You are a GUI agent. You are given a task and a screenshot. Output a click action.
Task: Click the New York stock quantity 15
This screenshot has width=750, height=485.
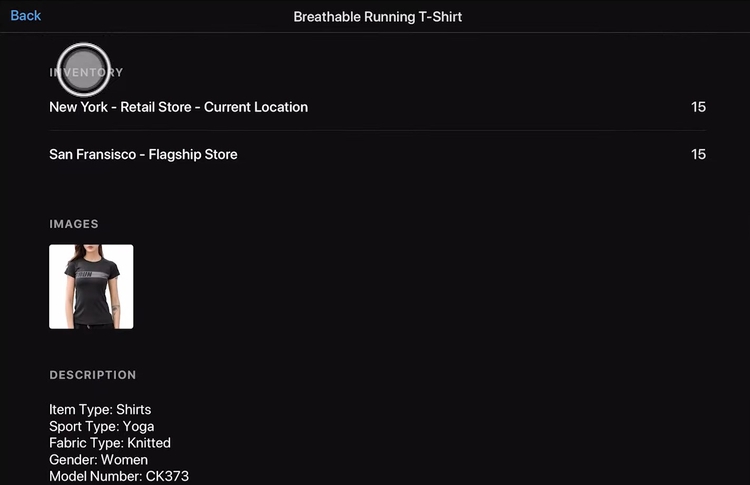pos(698,107)
